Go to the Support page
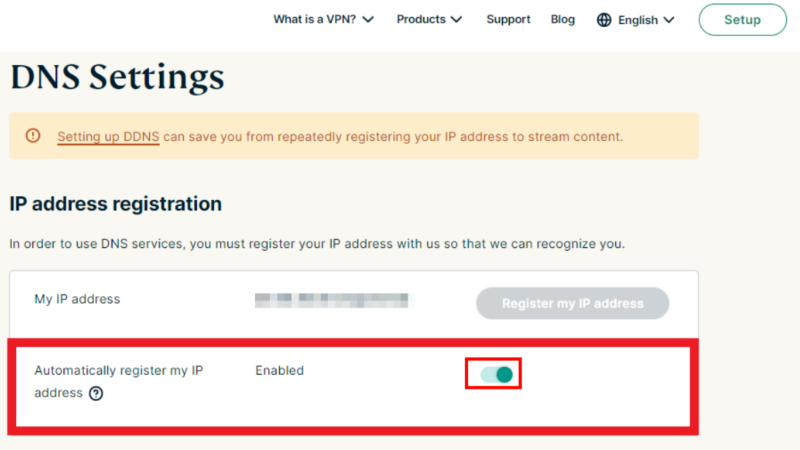Viewport: 800px width, 450px height. [508, 20]
